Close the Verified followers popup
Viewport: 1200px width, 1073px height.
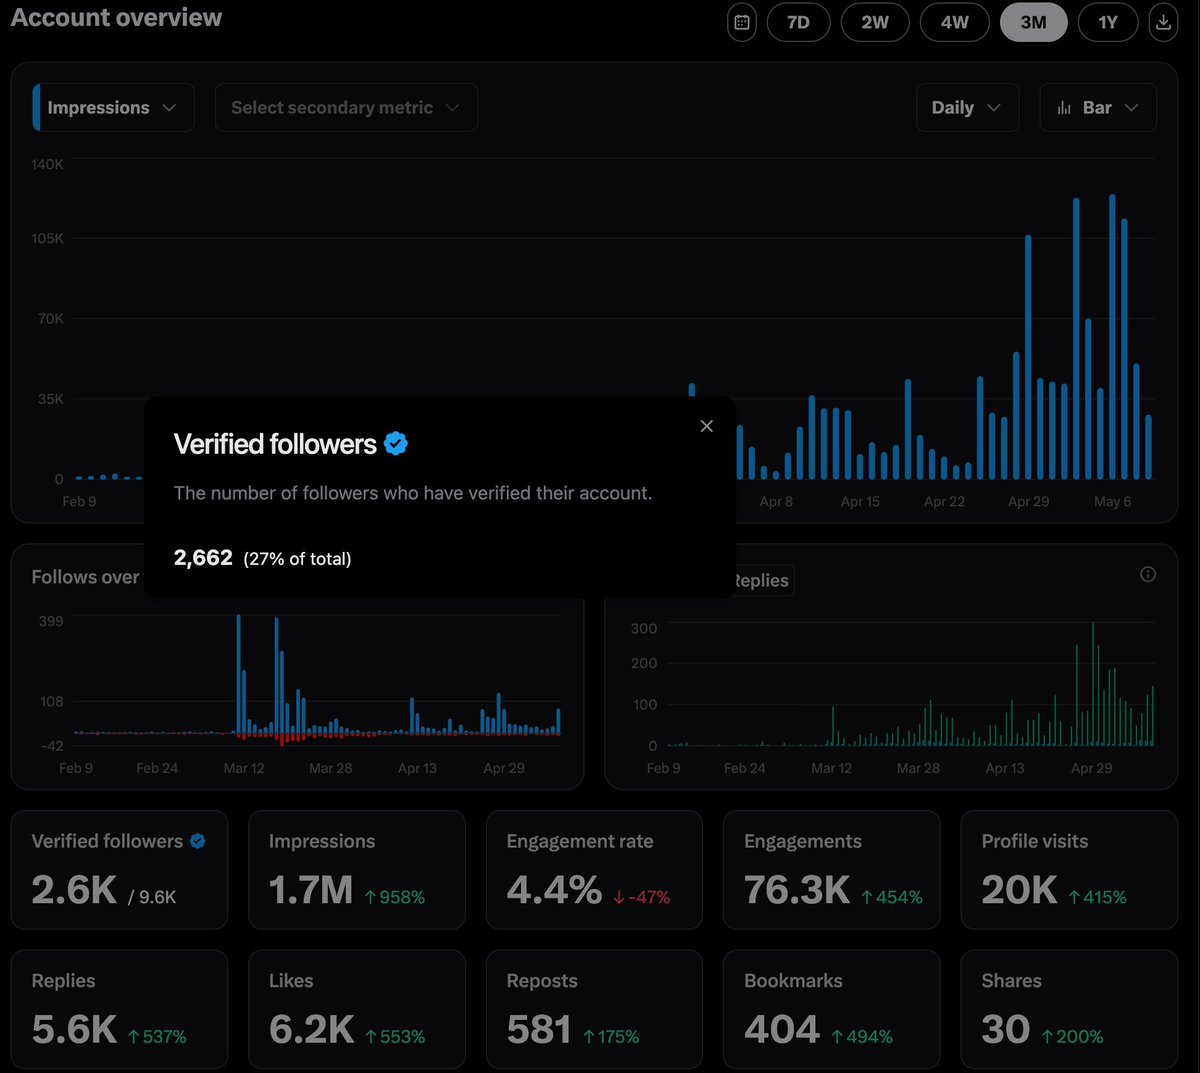(706, 426)
